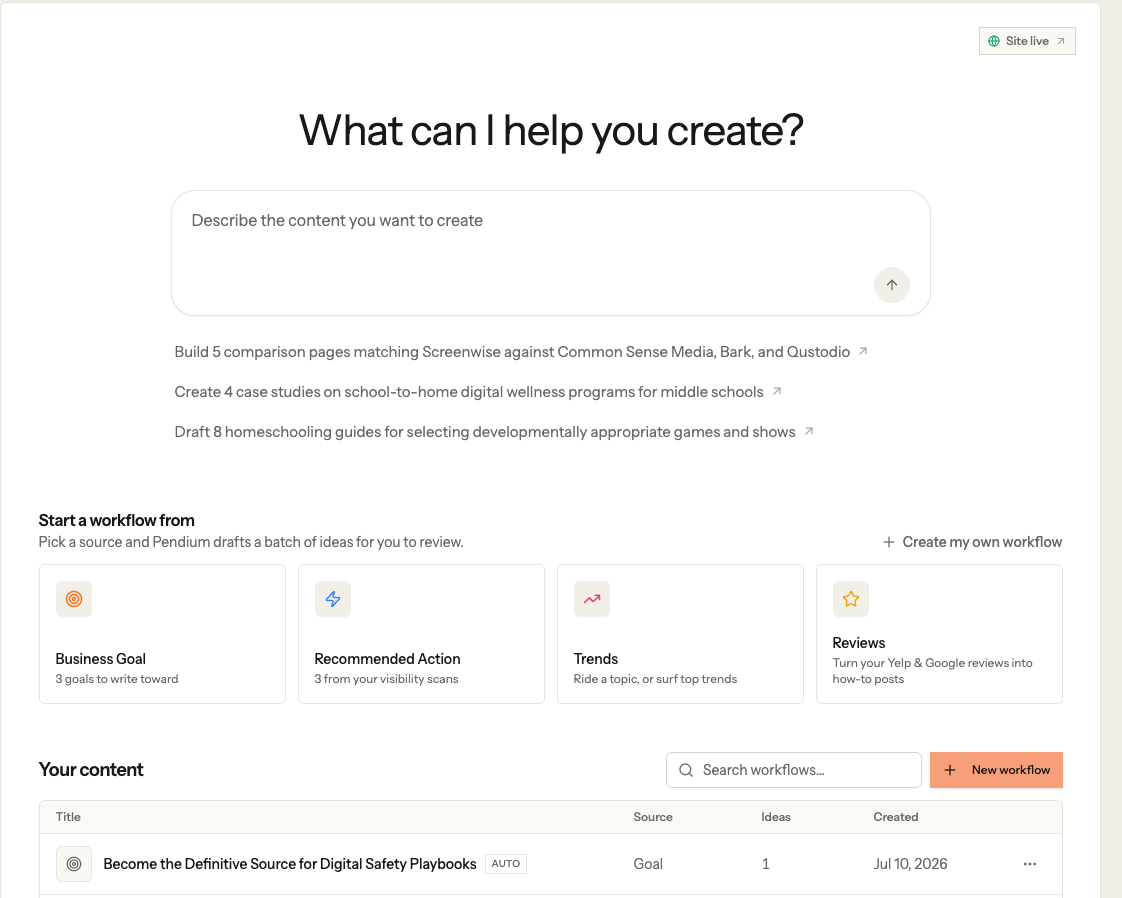The height and width of the screenshot is (898, 1122).
Task: Sort by the Created column header
Action: (x=895, y=816)
